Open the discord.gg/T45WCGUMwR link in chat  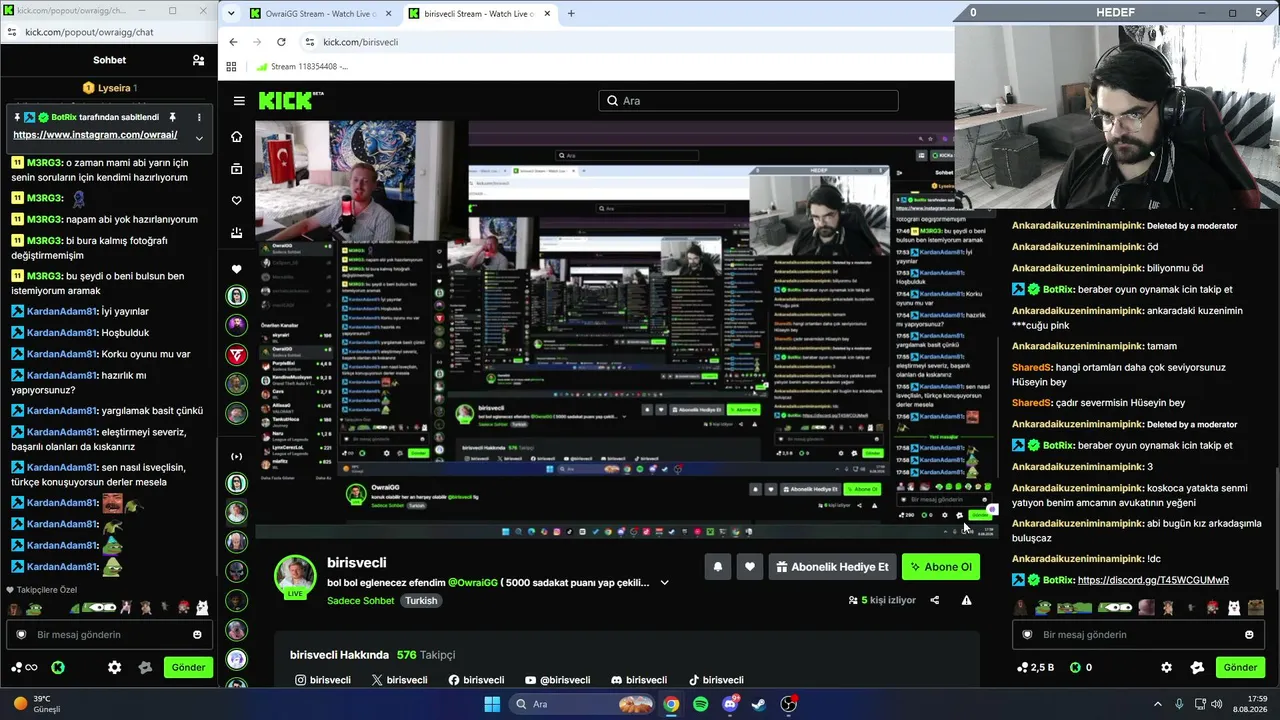point(1153,580)
